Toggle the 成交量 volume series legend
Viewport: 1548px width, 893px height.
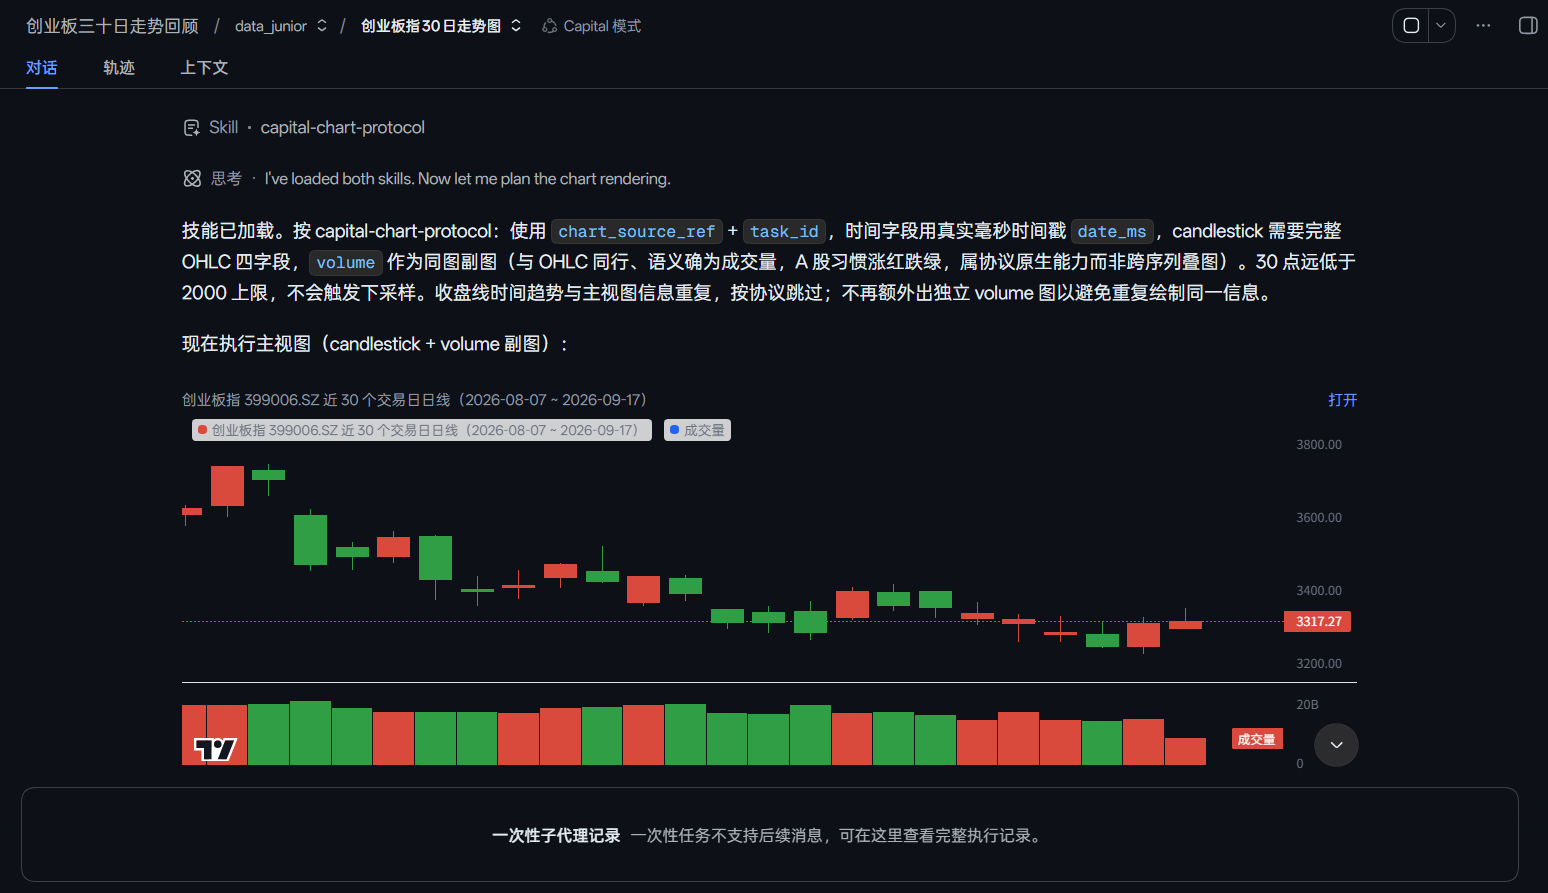(x=698, y=430)
